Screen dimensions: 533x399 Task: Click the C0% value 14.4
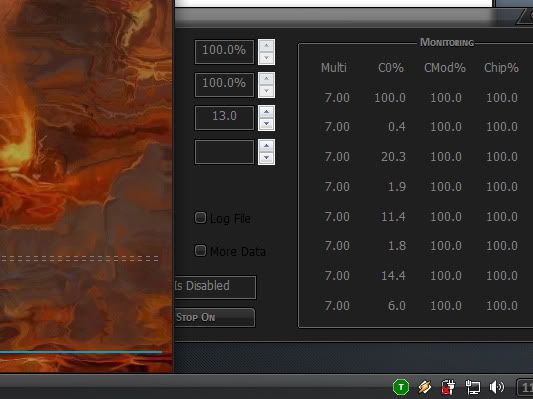pos(393,275)
